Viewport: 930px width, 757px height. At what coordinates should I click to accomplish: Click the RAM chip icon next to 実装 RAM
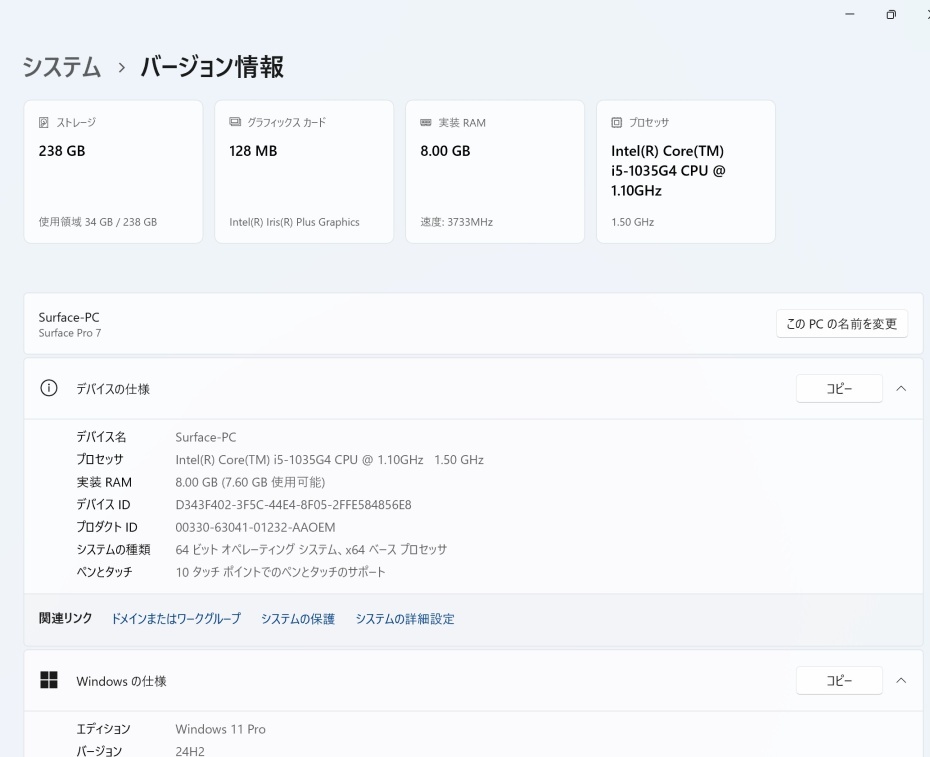click(x=426, y=122)
